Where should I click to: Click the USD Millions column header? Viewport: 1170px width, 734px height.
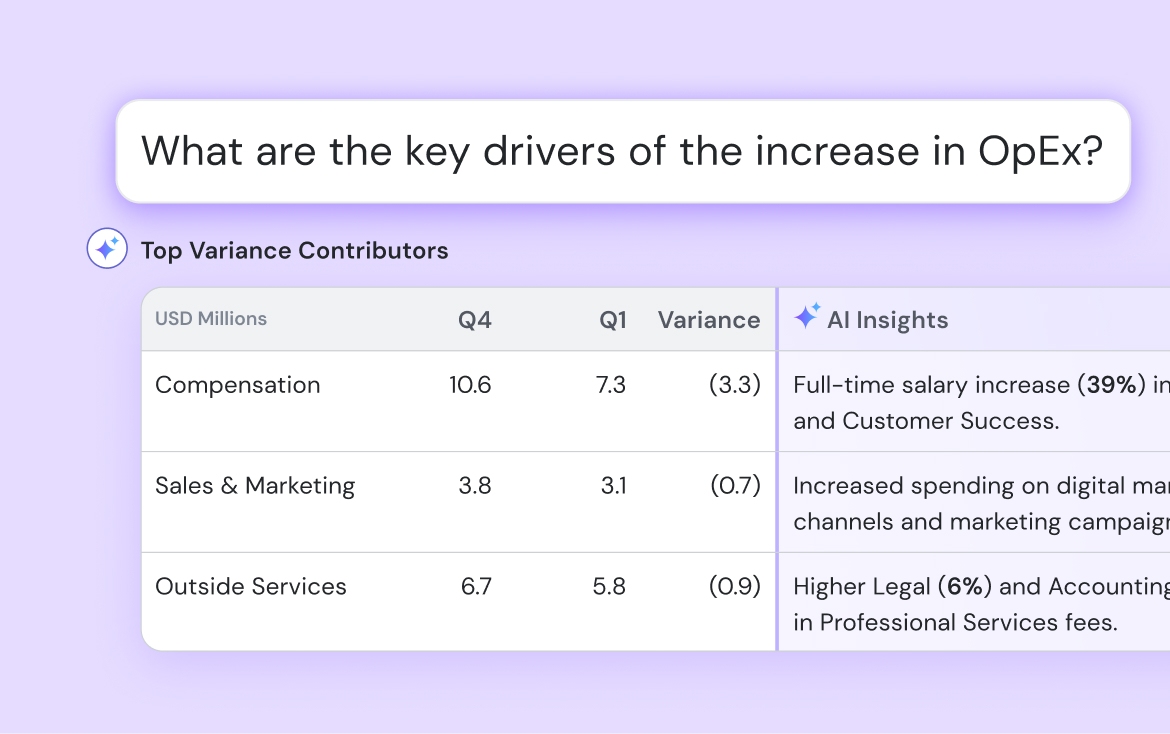tap(211, 319)
